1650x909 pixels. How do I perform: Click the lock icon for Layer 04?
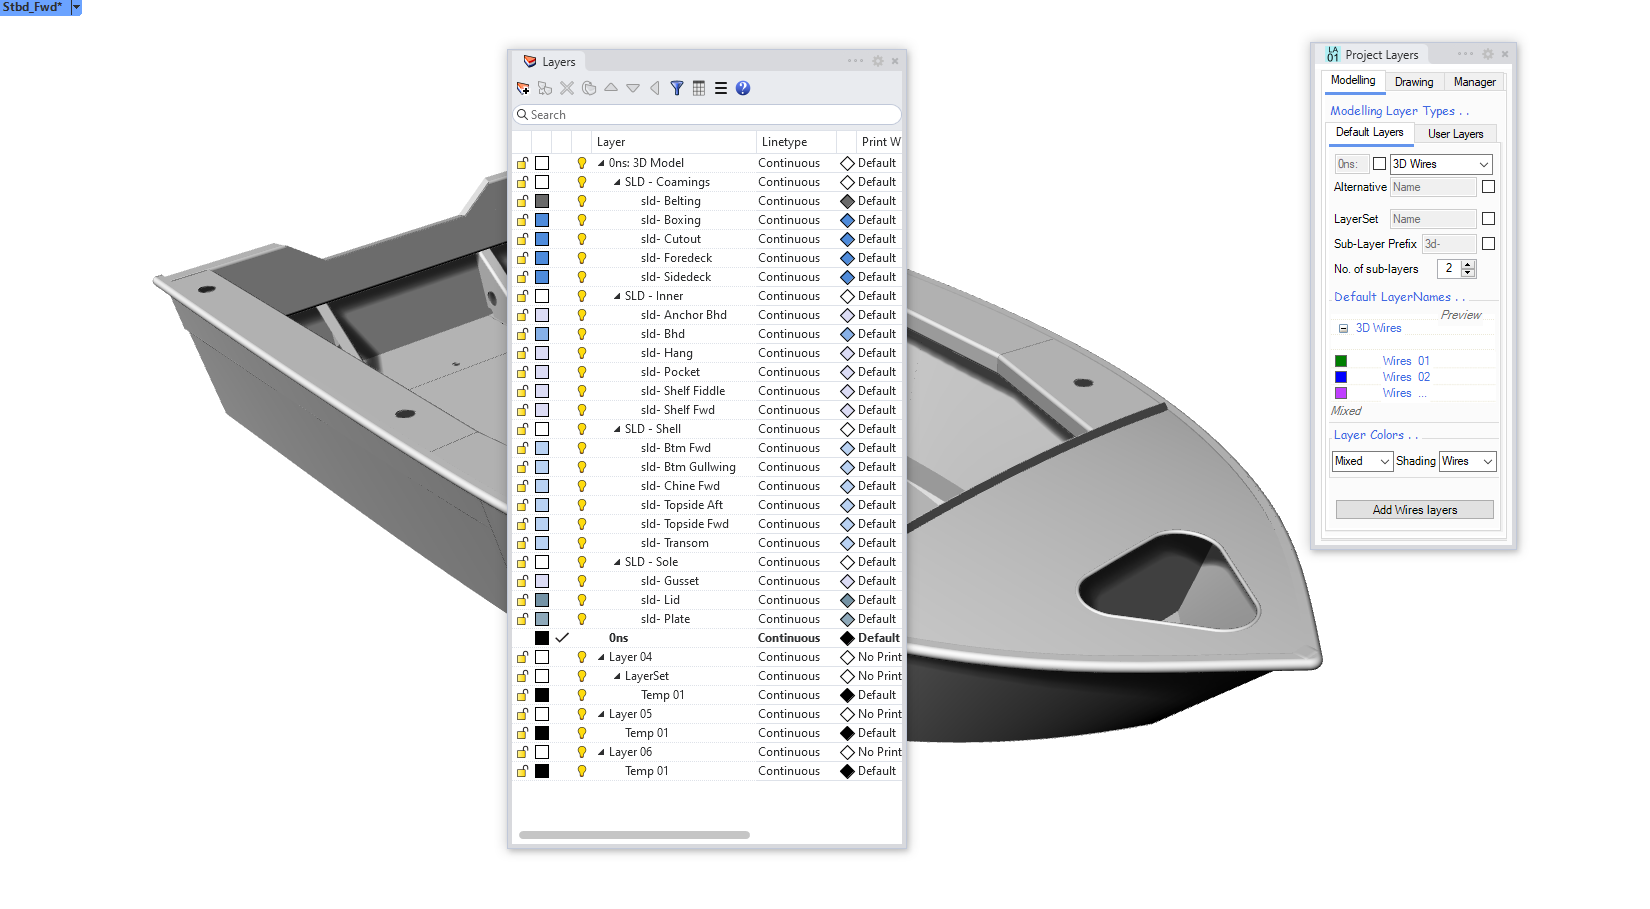(522, 657)
